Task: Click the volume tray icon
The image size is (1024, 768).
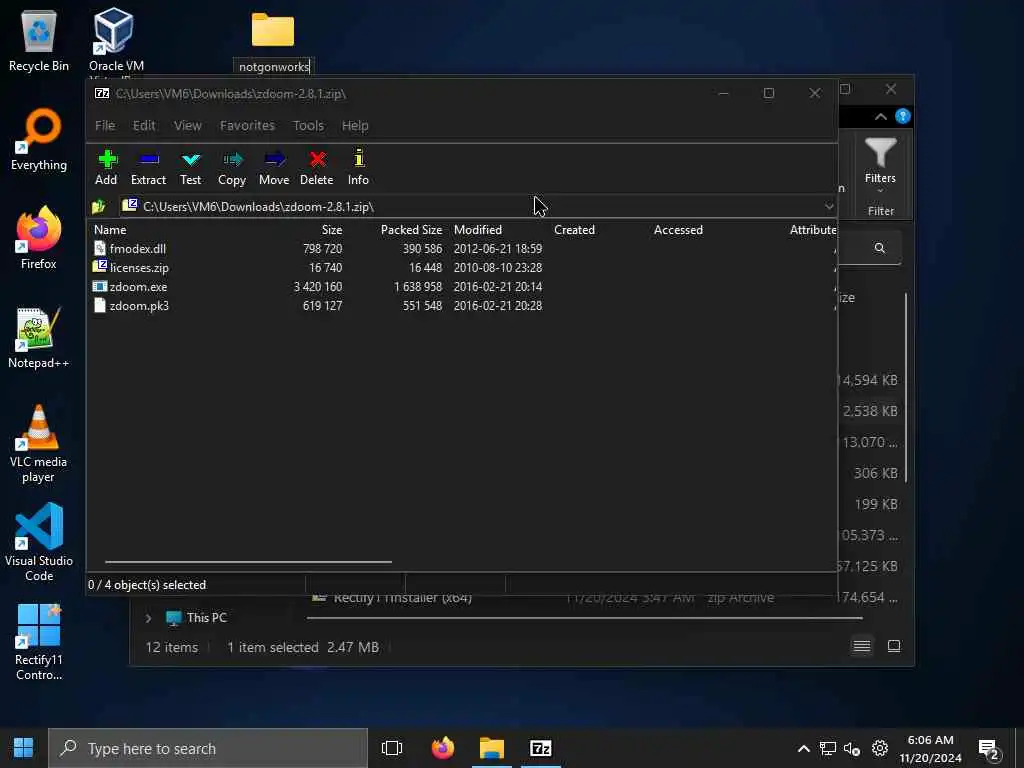Action: (x=852, y=748)
